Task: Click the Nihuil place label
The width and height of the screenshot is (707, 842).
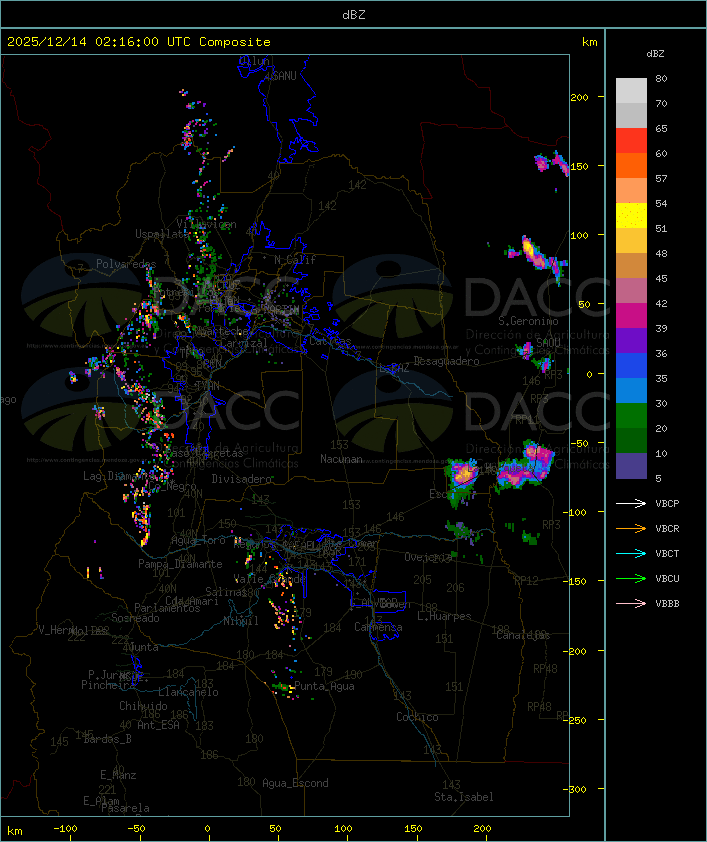Action: pyautogui.click(x=241, y=621)
